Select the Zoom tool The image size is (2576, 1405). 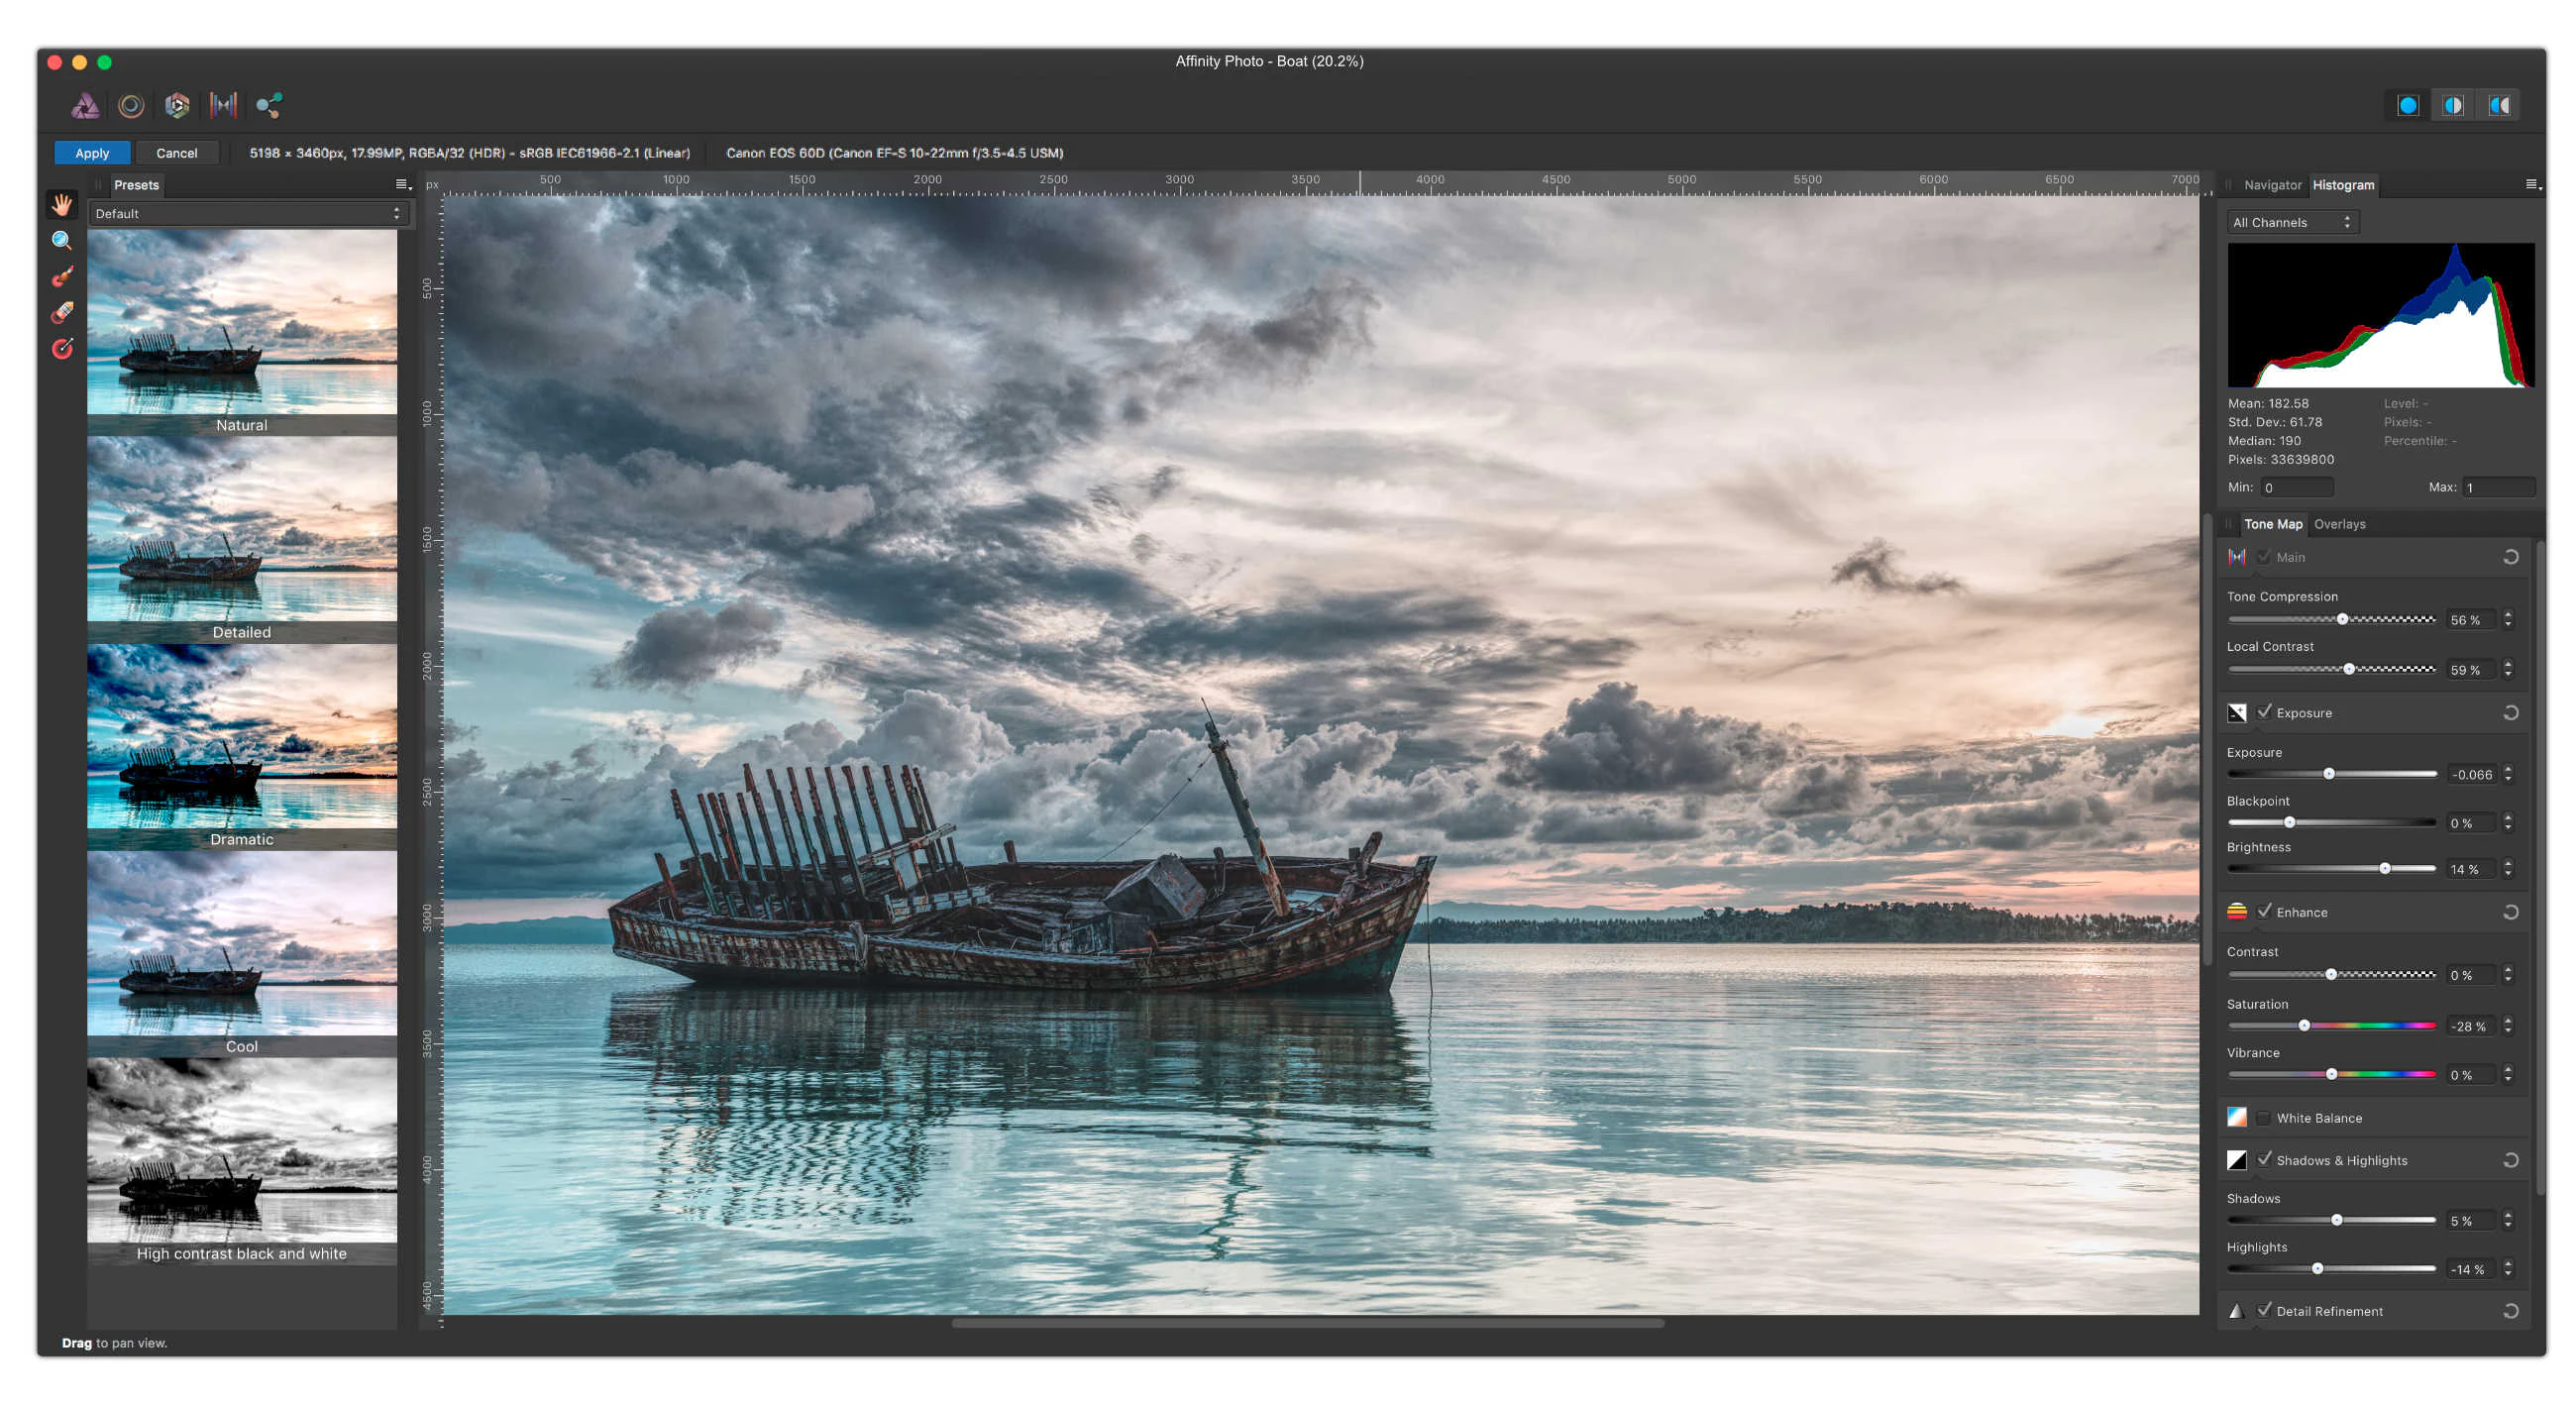click(62, 240)
